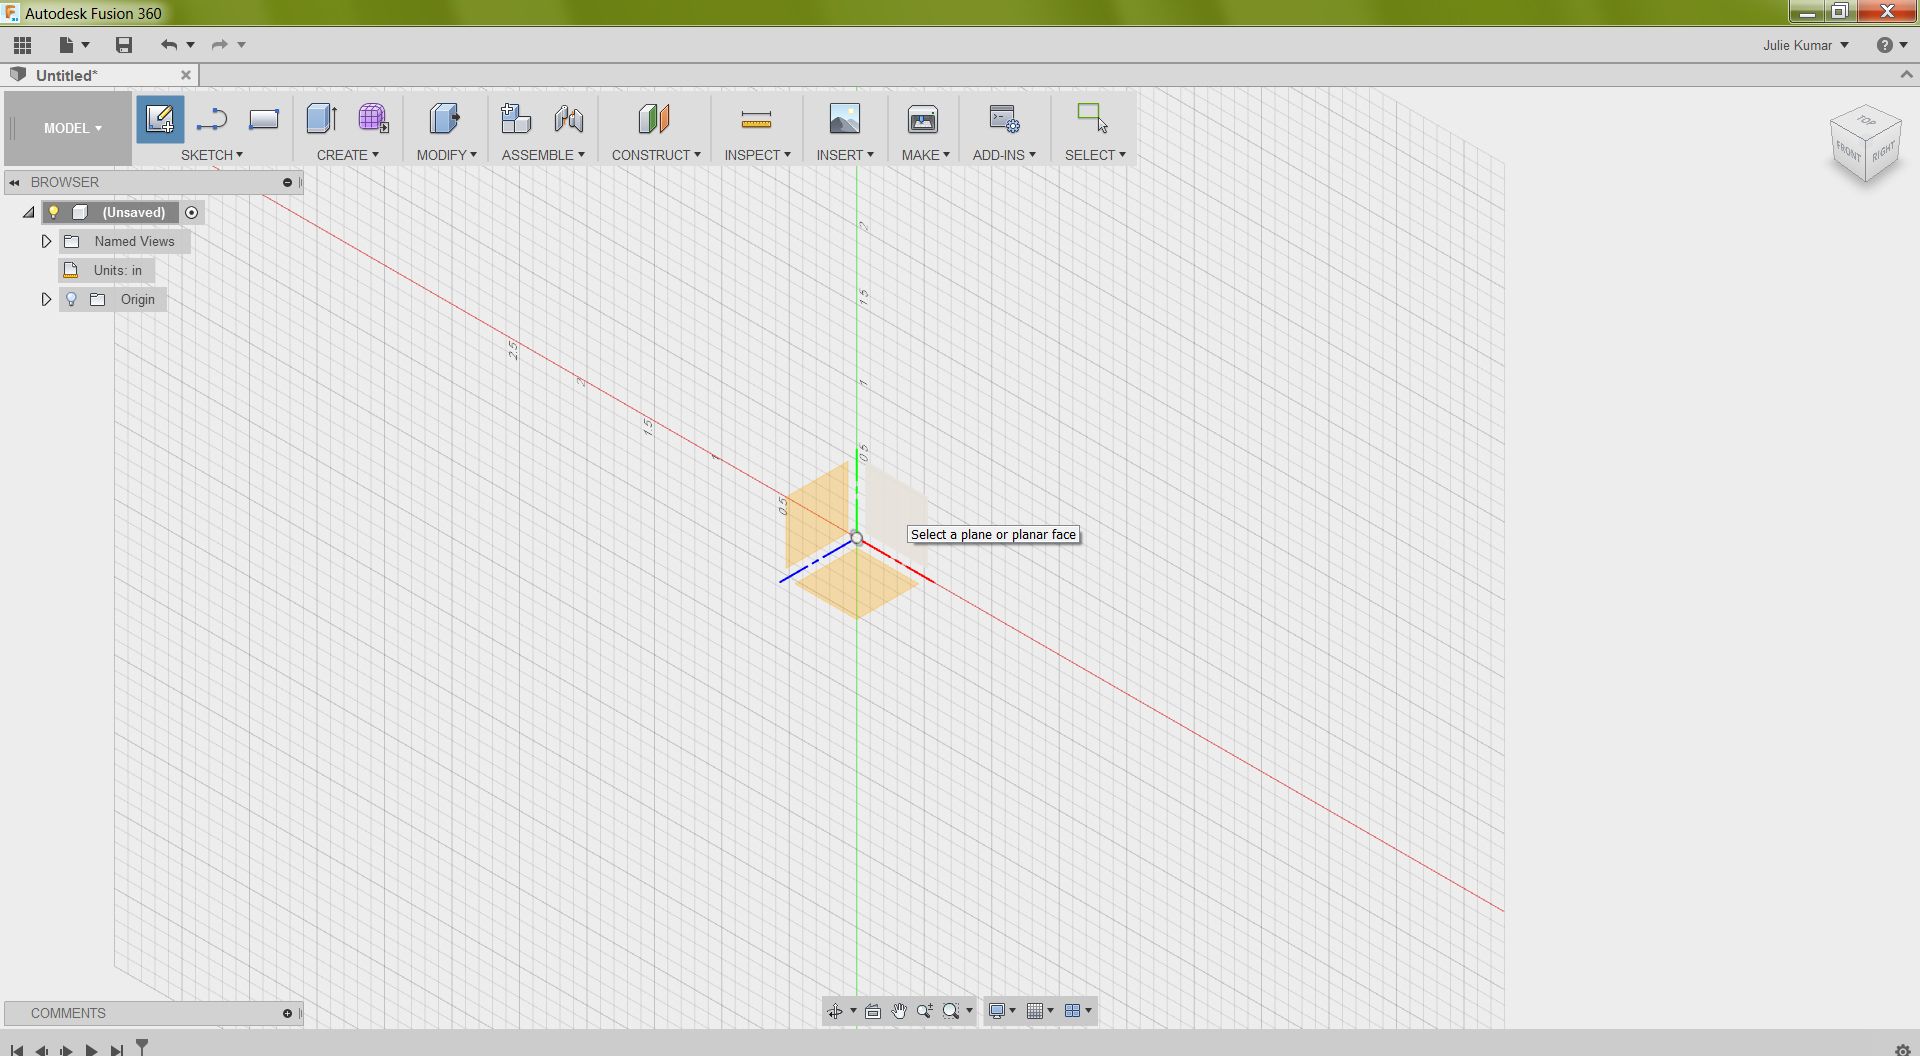Click the Undo button
The width and height of the screenshot is (1920, 1056).
click(x=168, y=44)
